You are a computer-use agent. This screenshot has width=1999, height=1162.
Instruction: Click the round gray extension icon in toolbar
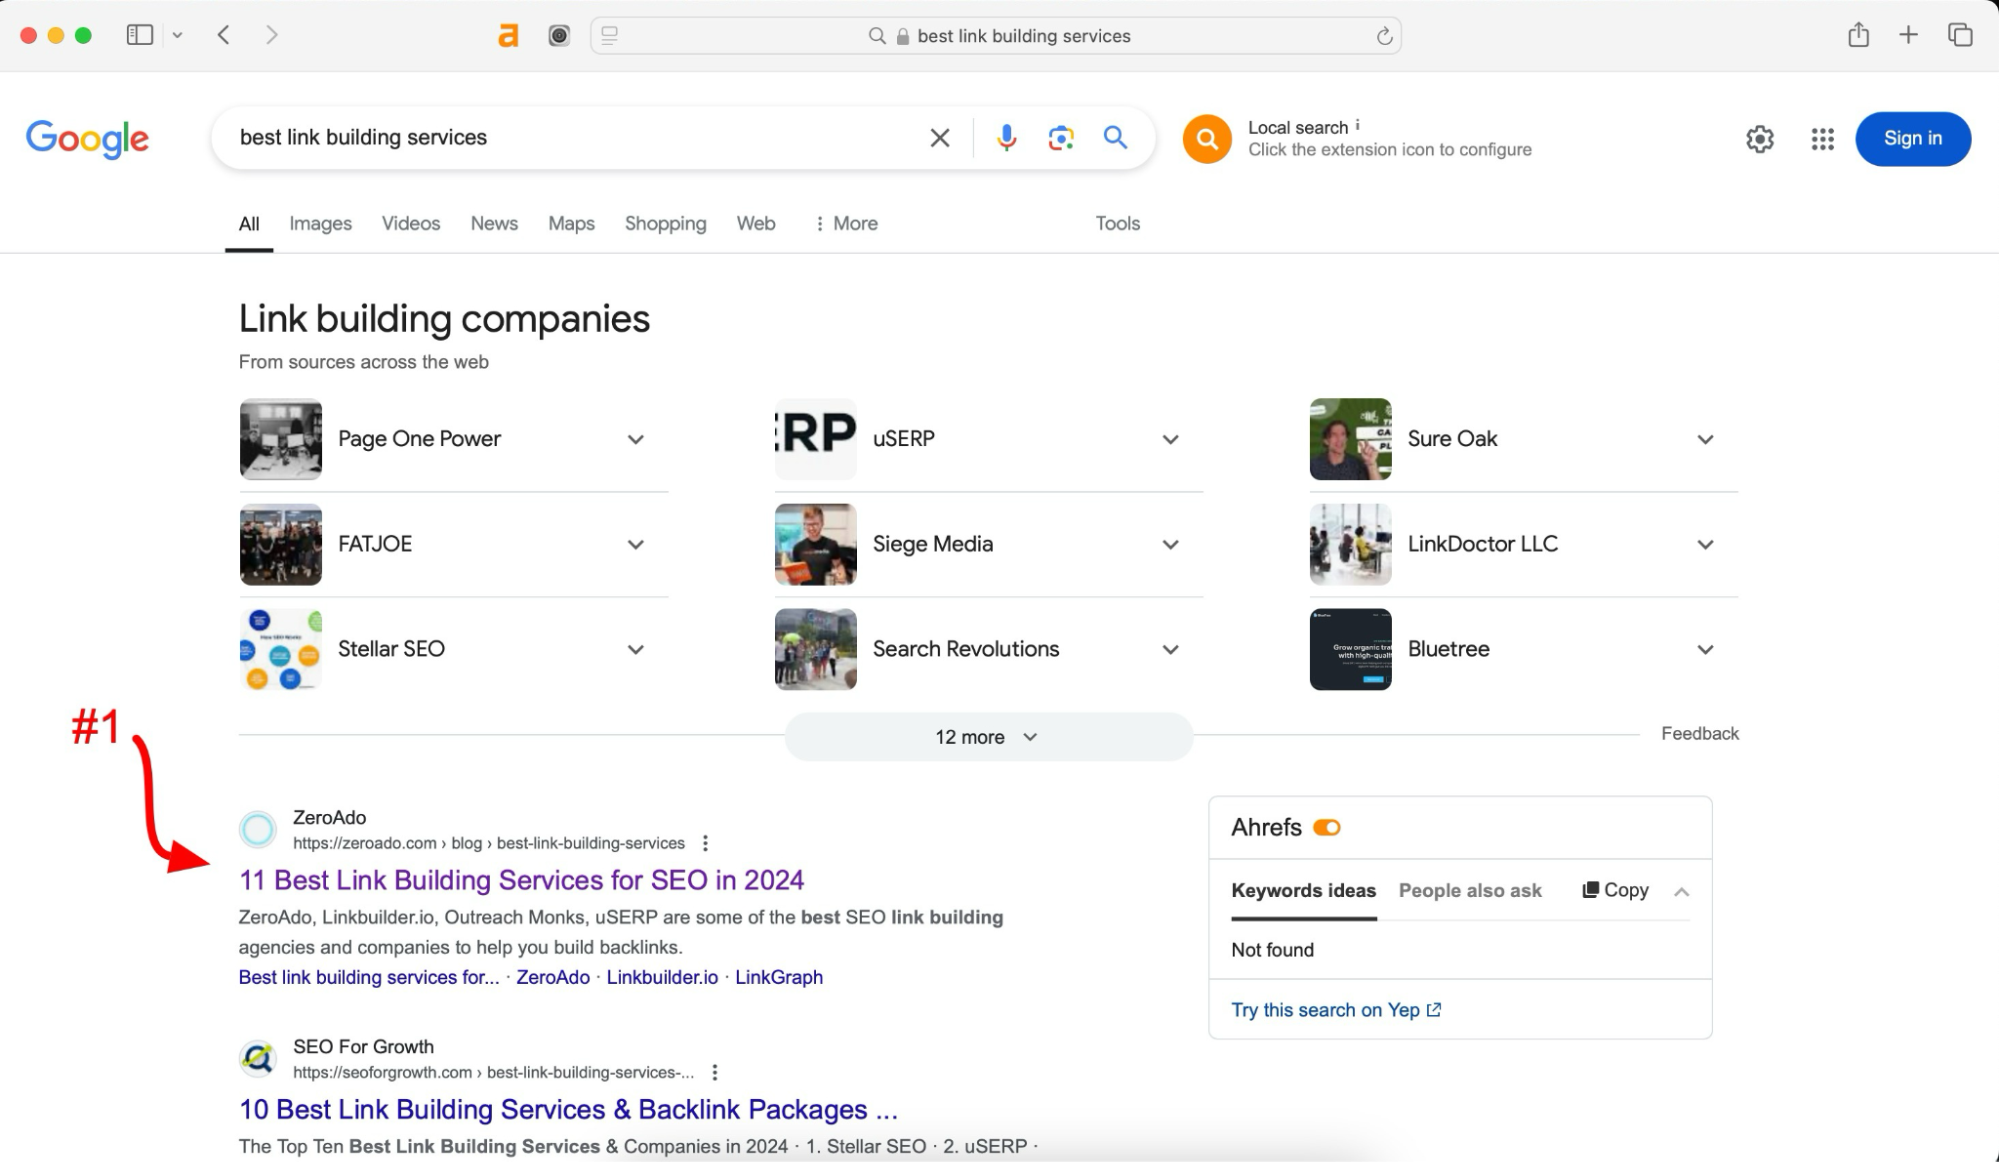[559, 36]
